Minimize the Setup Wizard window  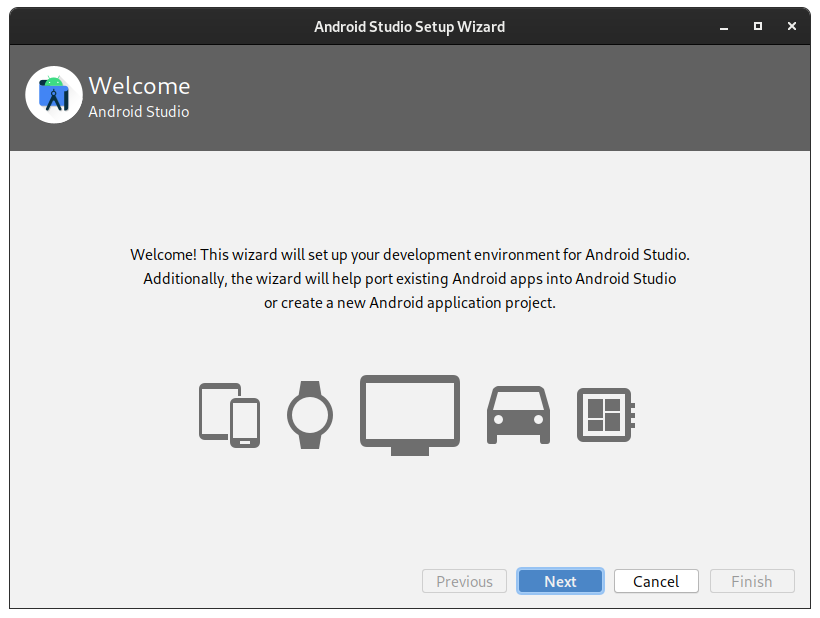(724, 27)
